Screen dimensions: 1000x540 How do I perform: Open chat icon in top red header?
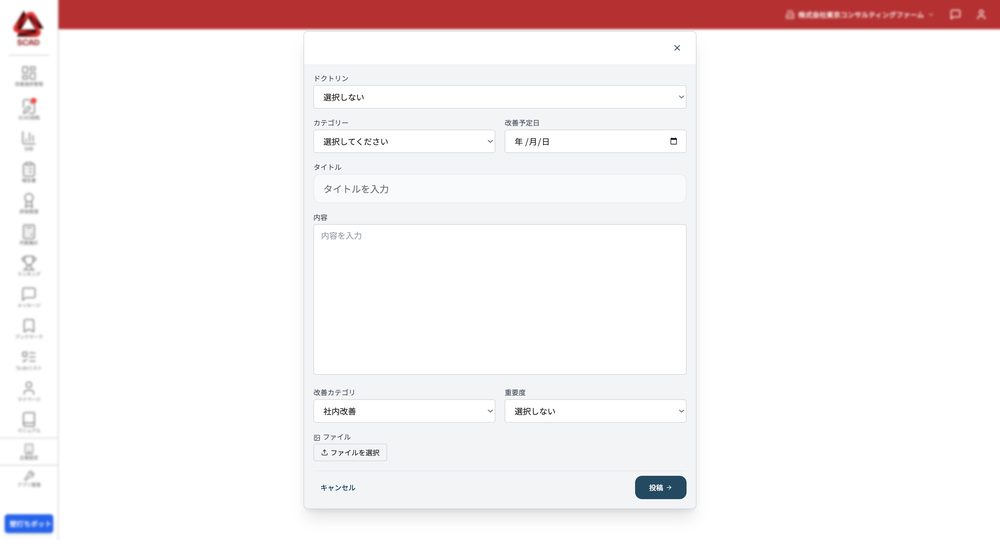click(955, 14)
